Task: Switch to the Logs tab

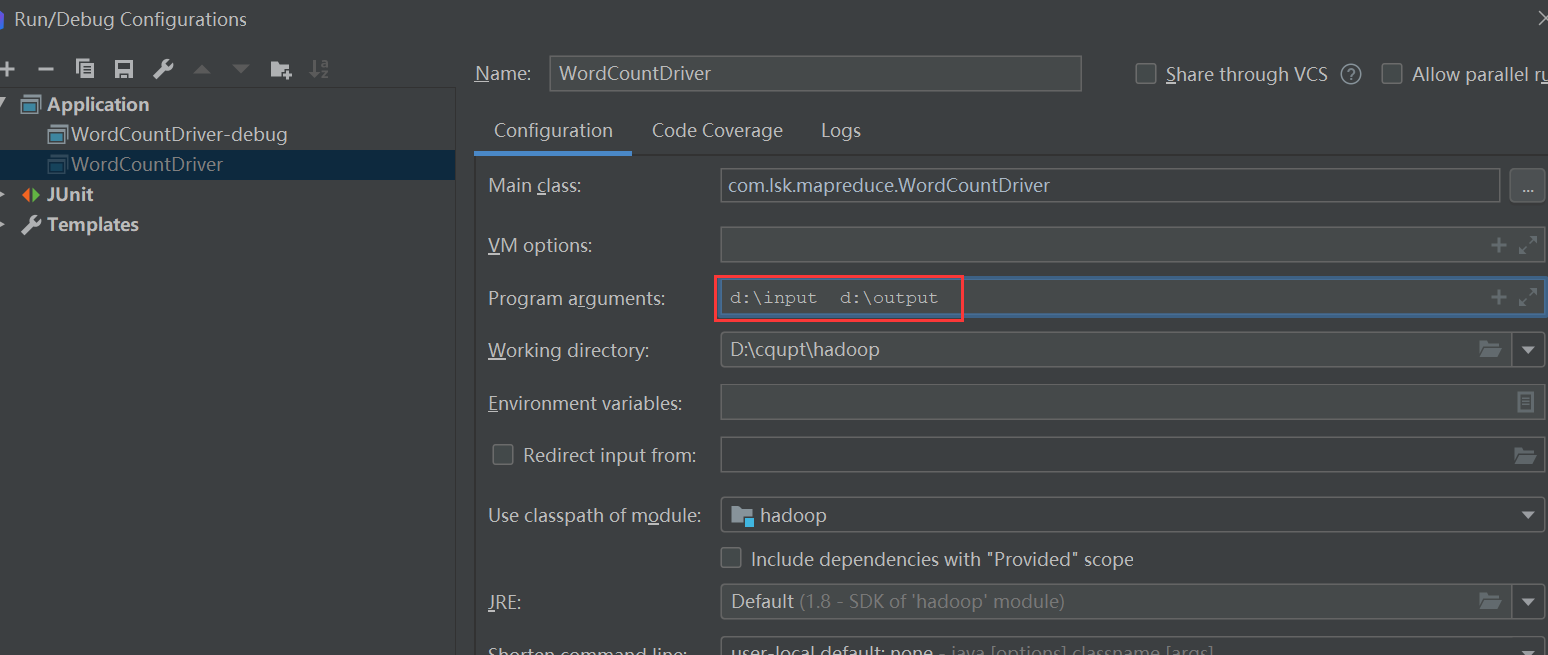Action: click(x=840, y=131)
